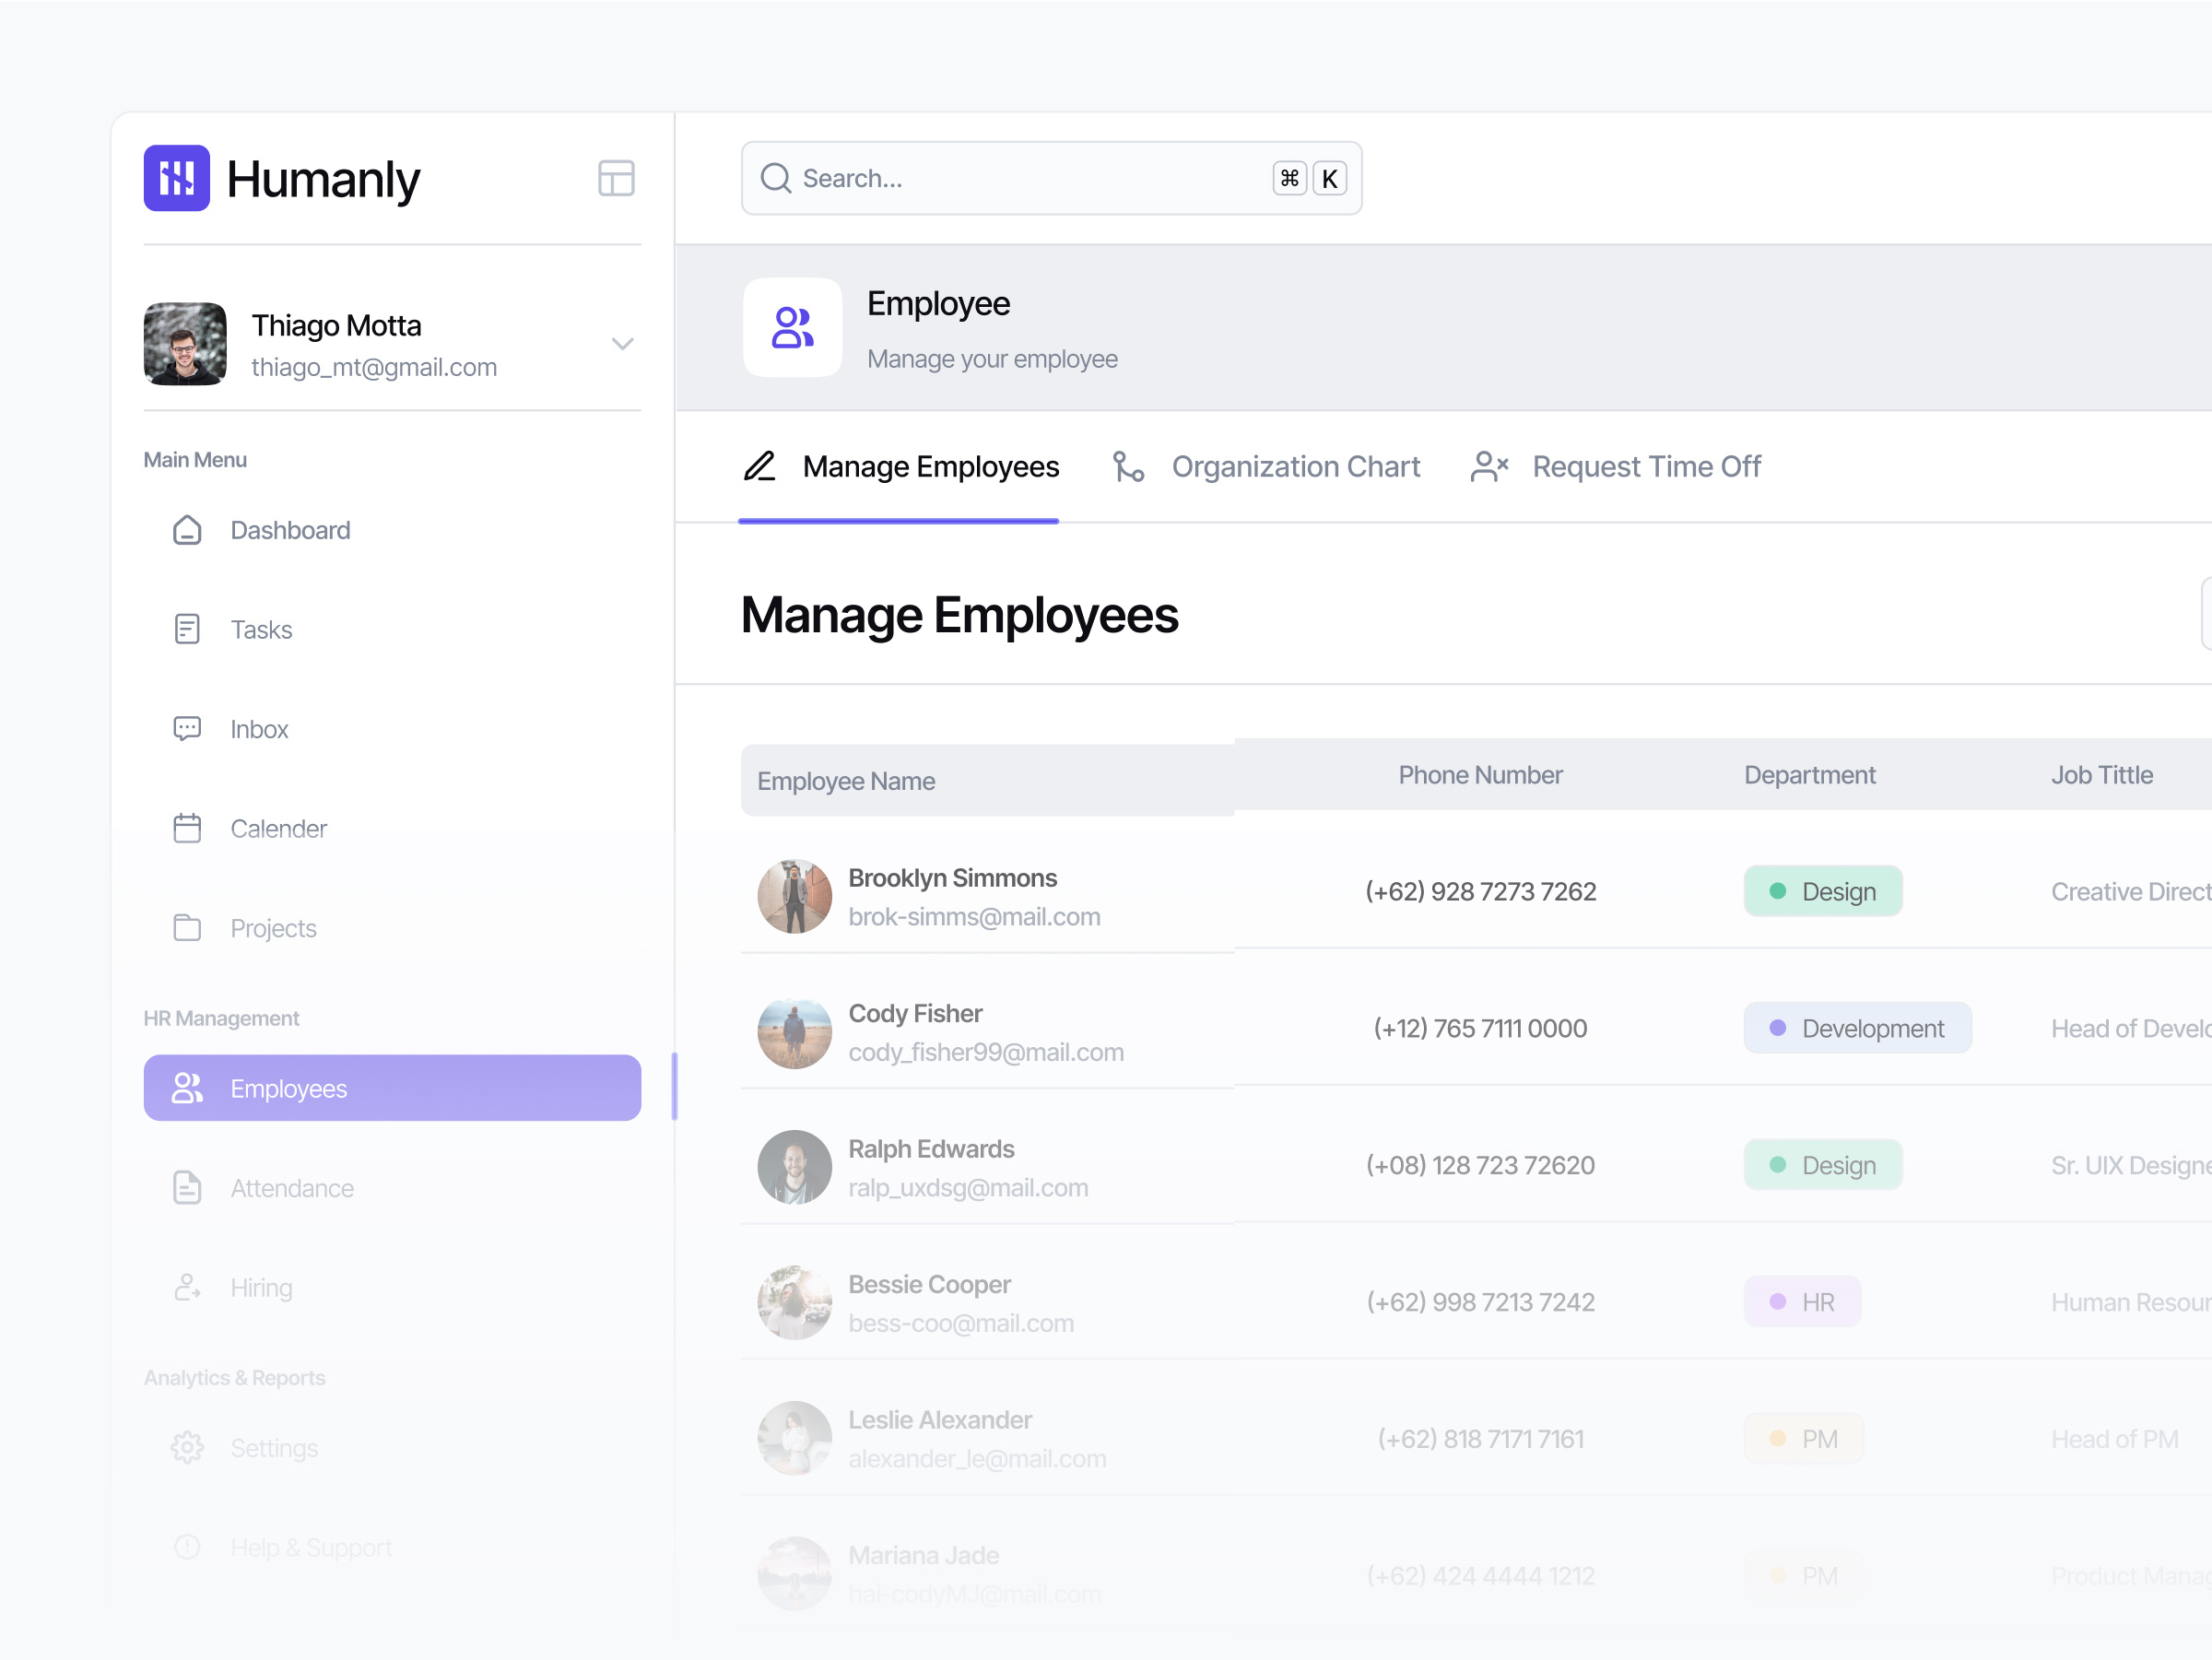Click the search magnifier icon
This screenshot has height=1660, width=2212.
click(776, 178)
